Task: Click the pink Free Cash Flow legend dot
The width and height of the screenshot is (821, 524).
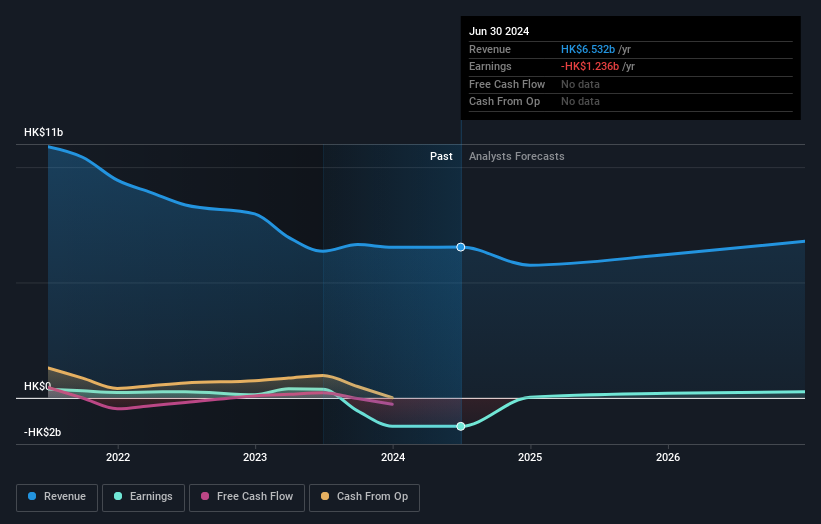Action: click(205, 496)
